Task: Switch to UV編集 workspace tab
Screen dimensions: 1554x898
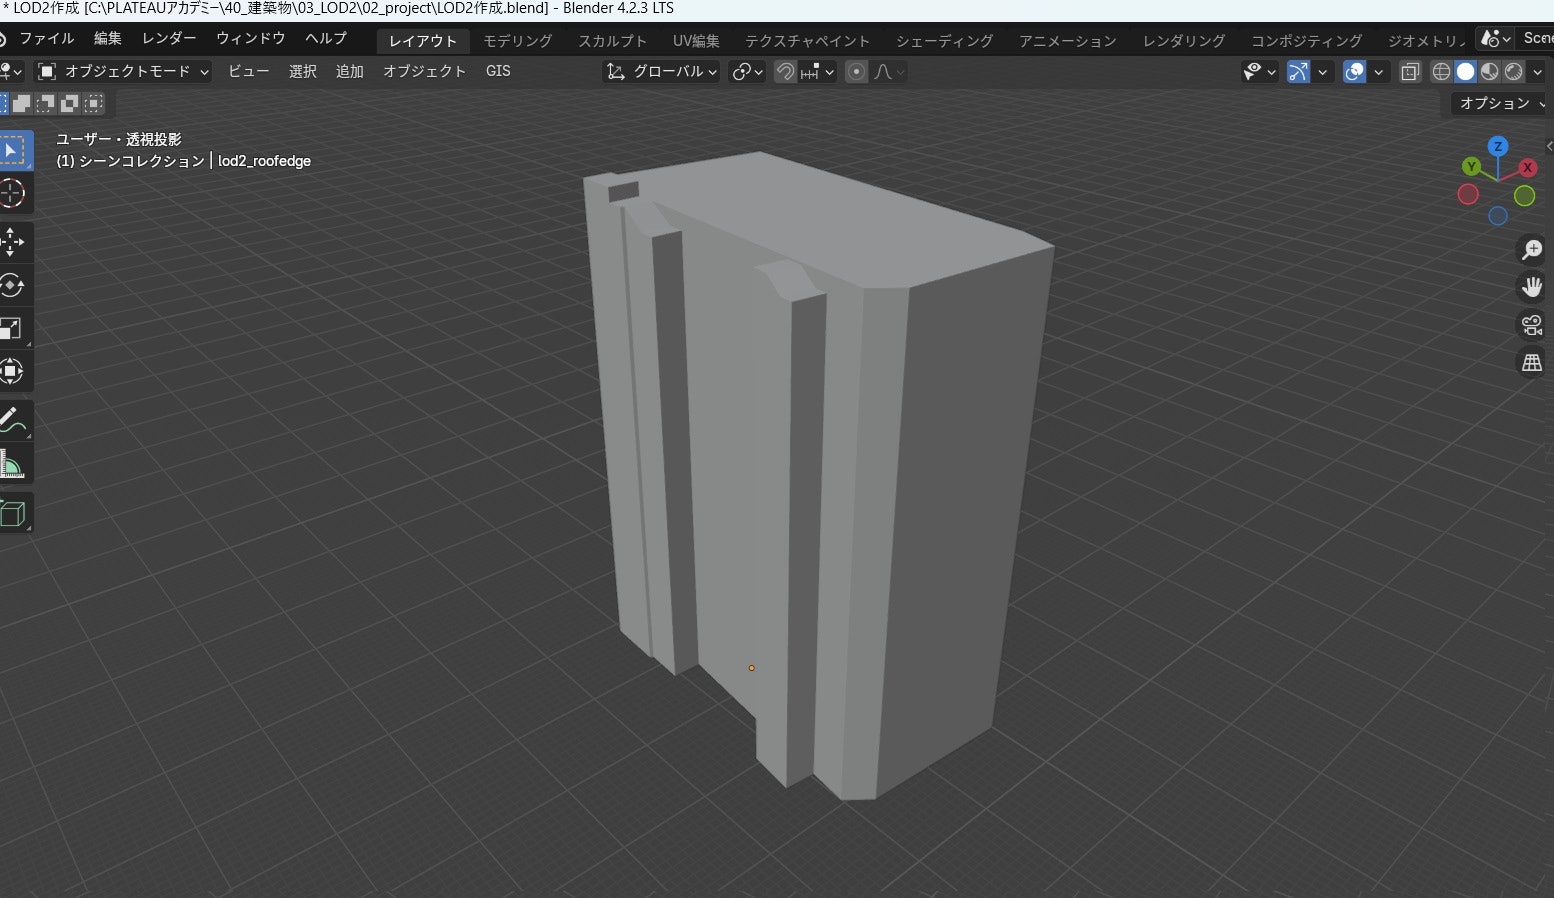Action: [696, 41]
